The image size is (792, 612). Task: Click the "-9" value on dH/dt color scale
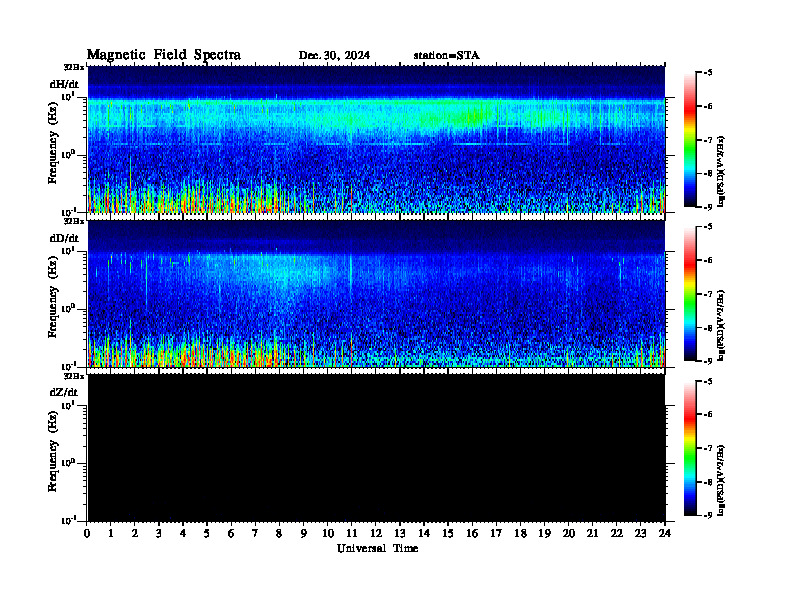[708, 207]
